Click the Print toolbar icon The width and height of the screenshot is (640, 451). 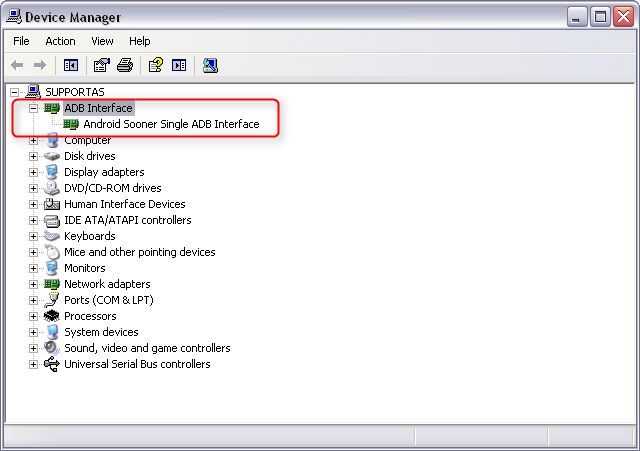click(124, 66)
